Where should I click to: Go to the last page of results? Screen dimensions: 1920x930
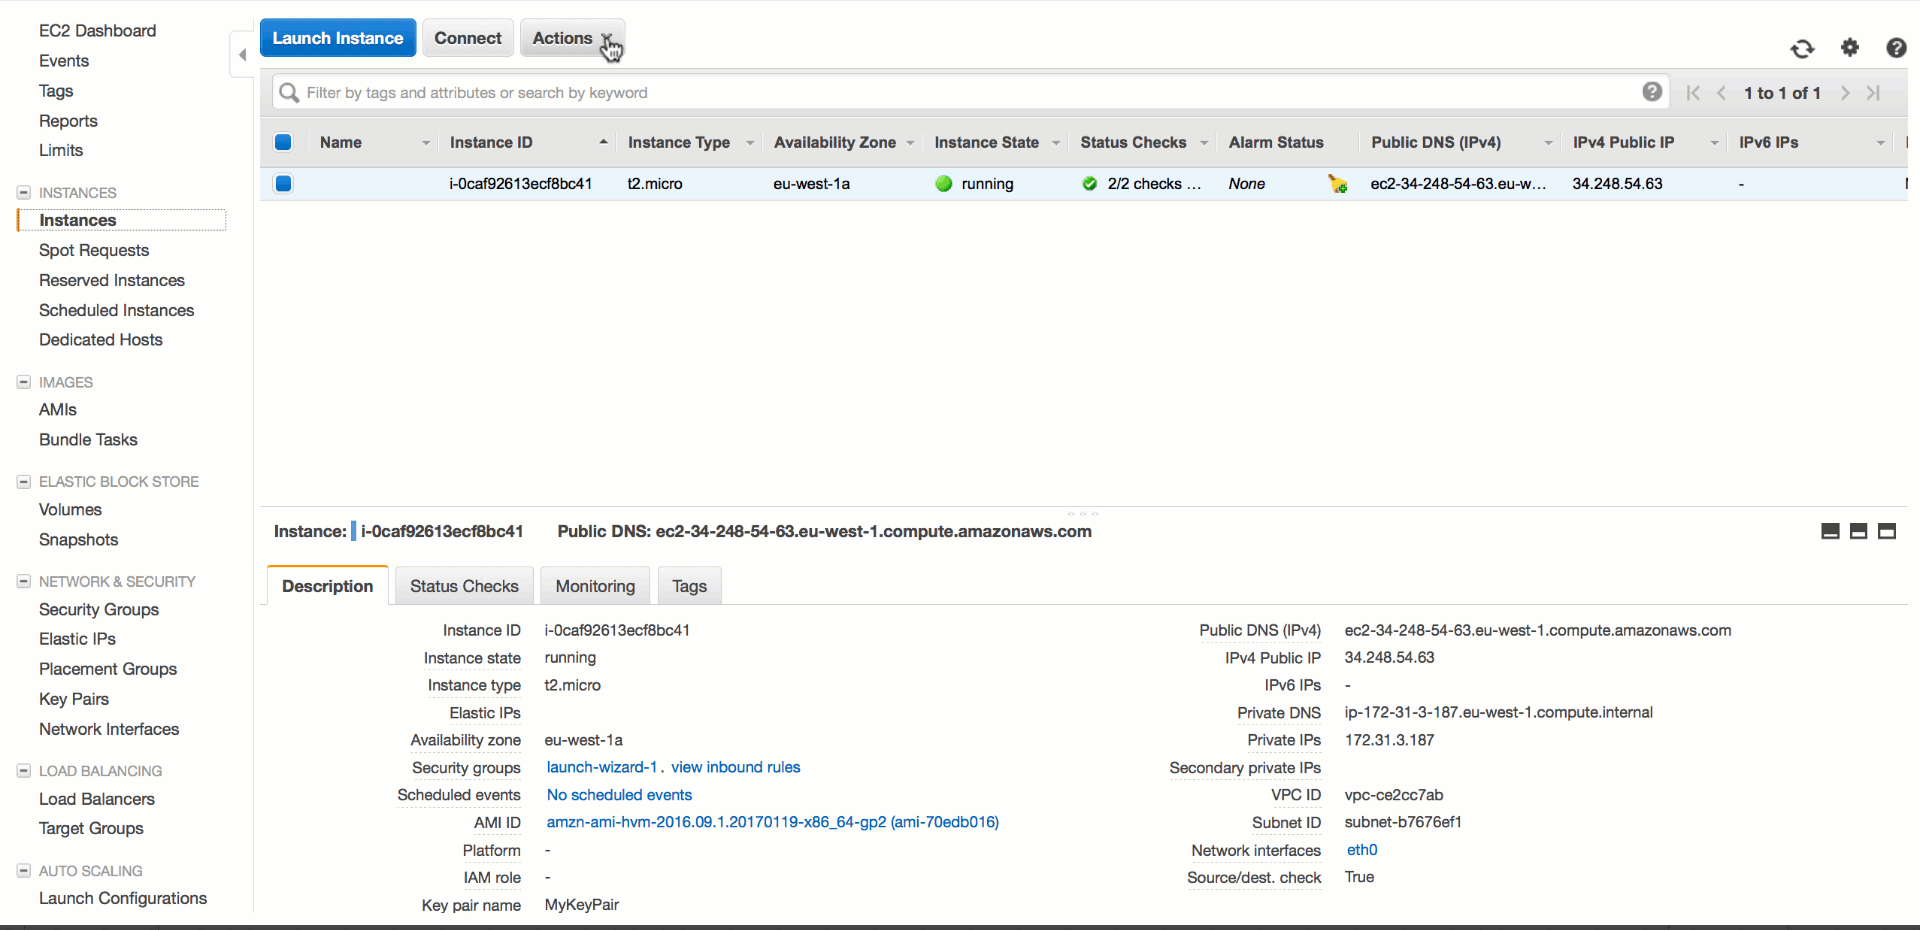(x=1874, y=93)
